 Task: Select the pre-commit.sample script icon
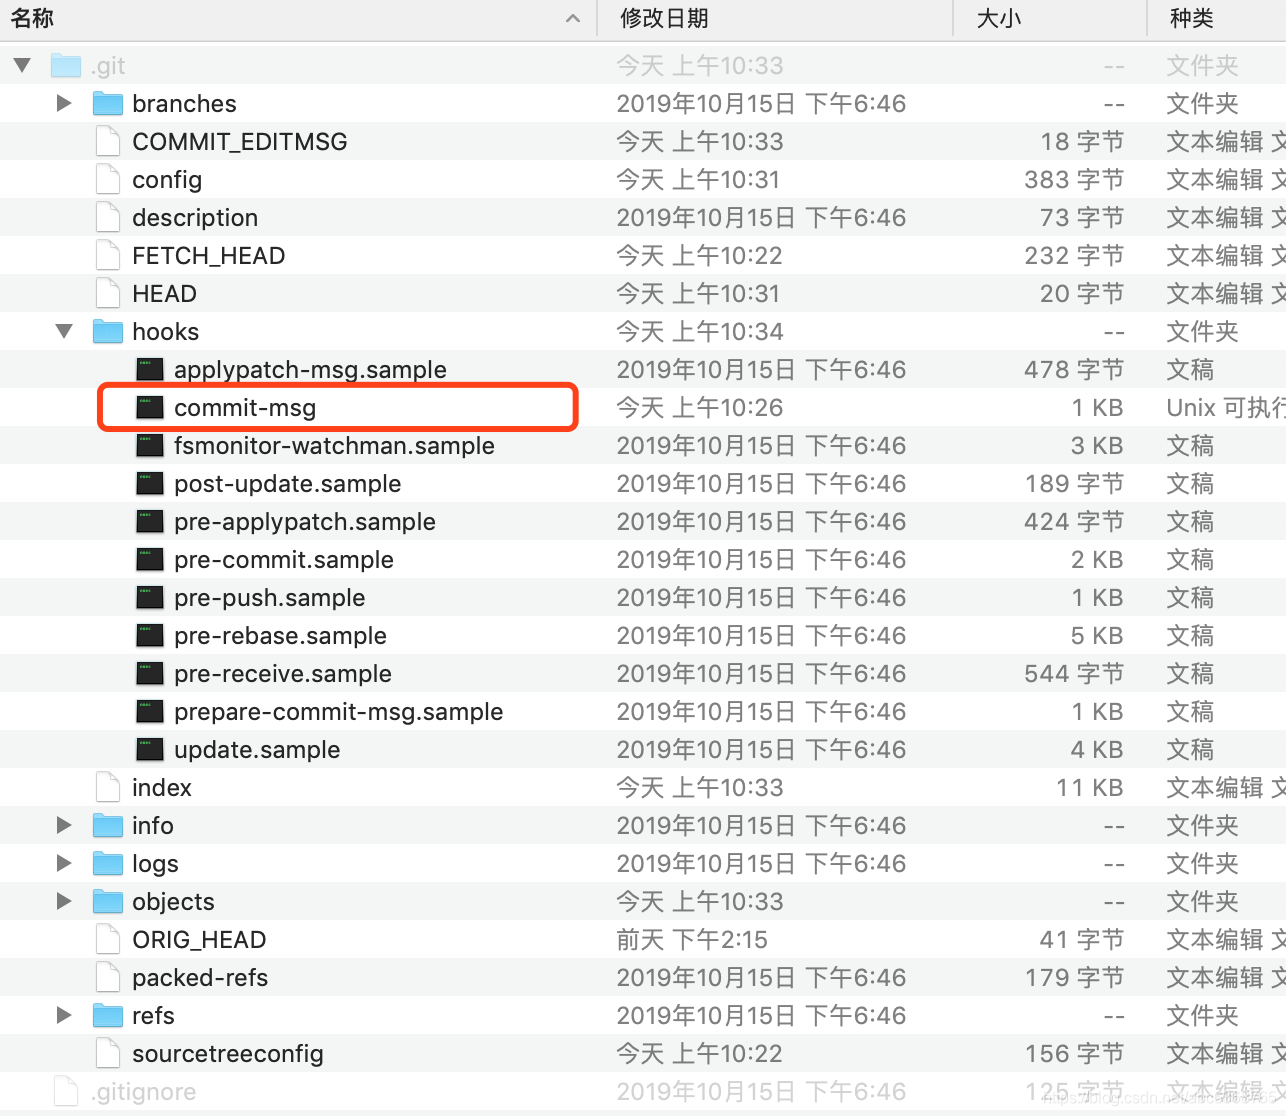click(150, 559)
